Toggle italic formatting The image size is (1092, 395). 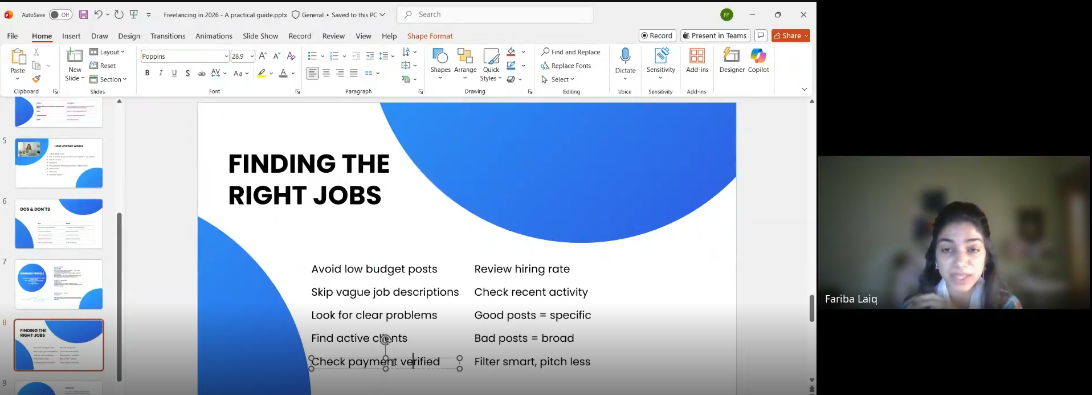161,73
